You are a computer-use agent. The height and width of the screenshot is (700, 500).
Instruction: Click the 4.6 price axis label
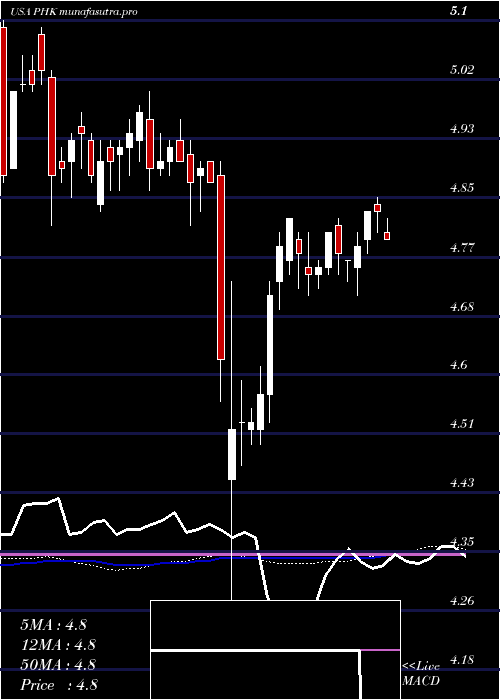pyautogui.click(x=459, y=365)
